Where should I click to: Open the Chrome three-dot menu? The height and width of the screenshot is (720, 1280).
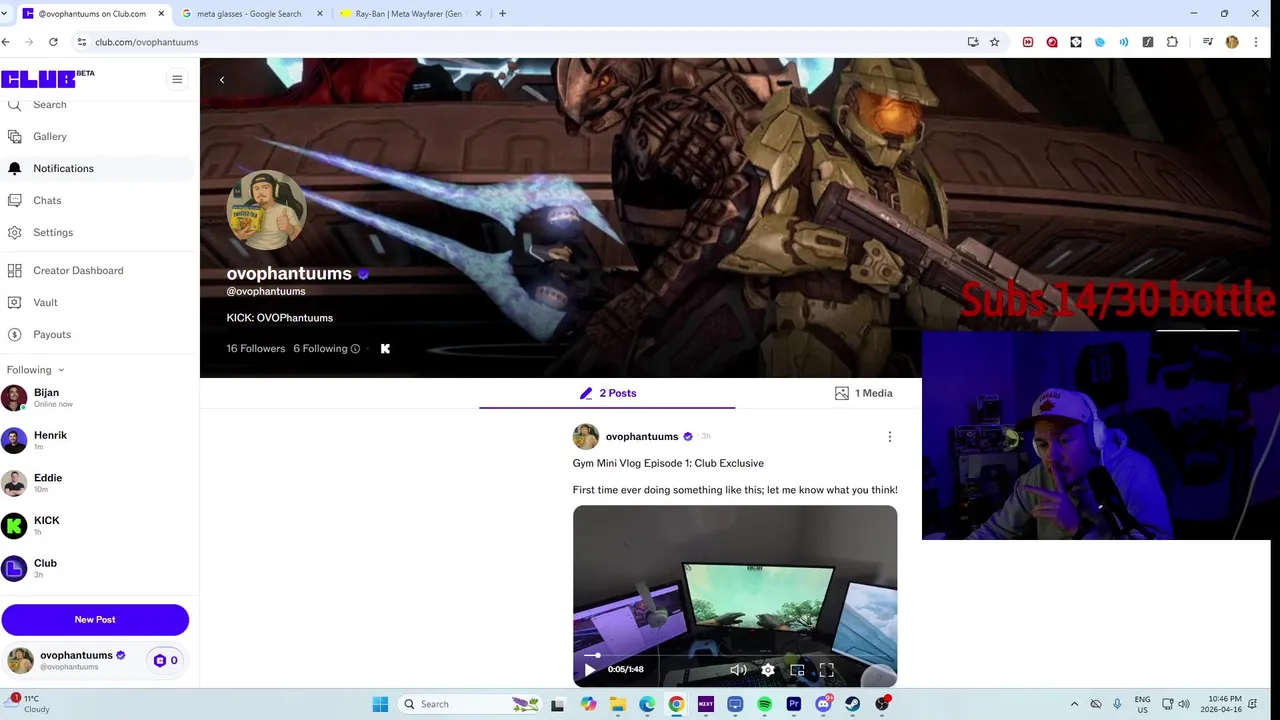point(1256,42)
